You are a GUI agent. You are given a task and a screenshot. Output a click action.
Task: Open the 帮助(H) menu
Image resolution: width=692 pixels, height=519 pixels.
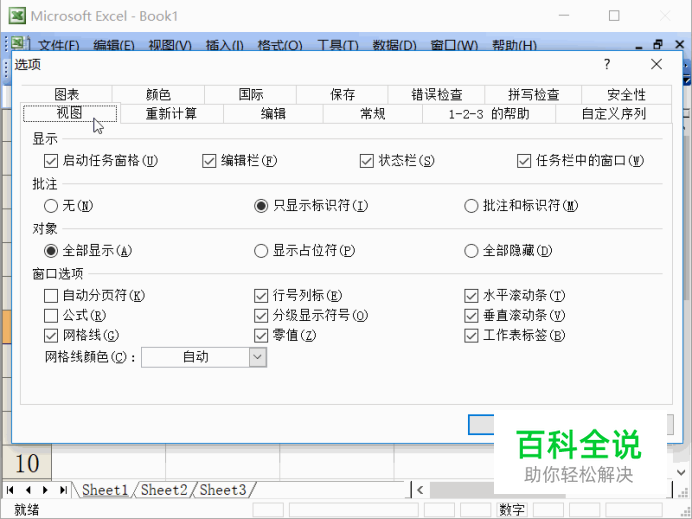pos(515,45)
